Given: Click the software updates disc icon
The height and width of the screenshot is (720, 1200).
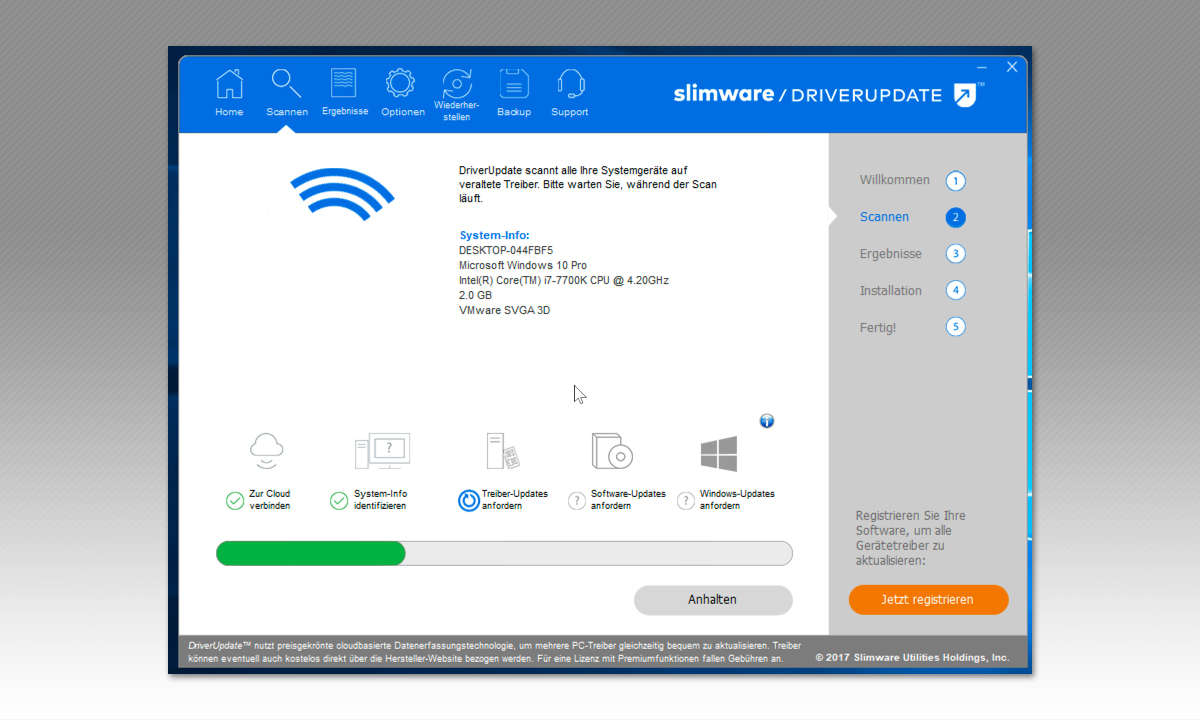Looking at the screenshot, I should tap(613, 451).
